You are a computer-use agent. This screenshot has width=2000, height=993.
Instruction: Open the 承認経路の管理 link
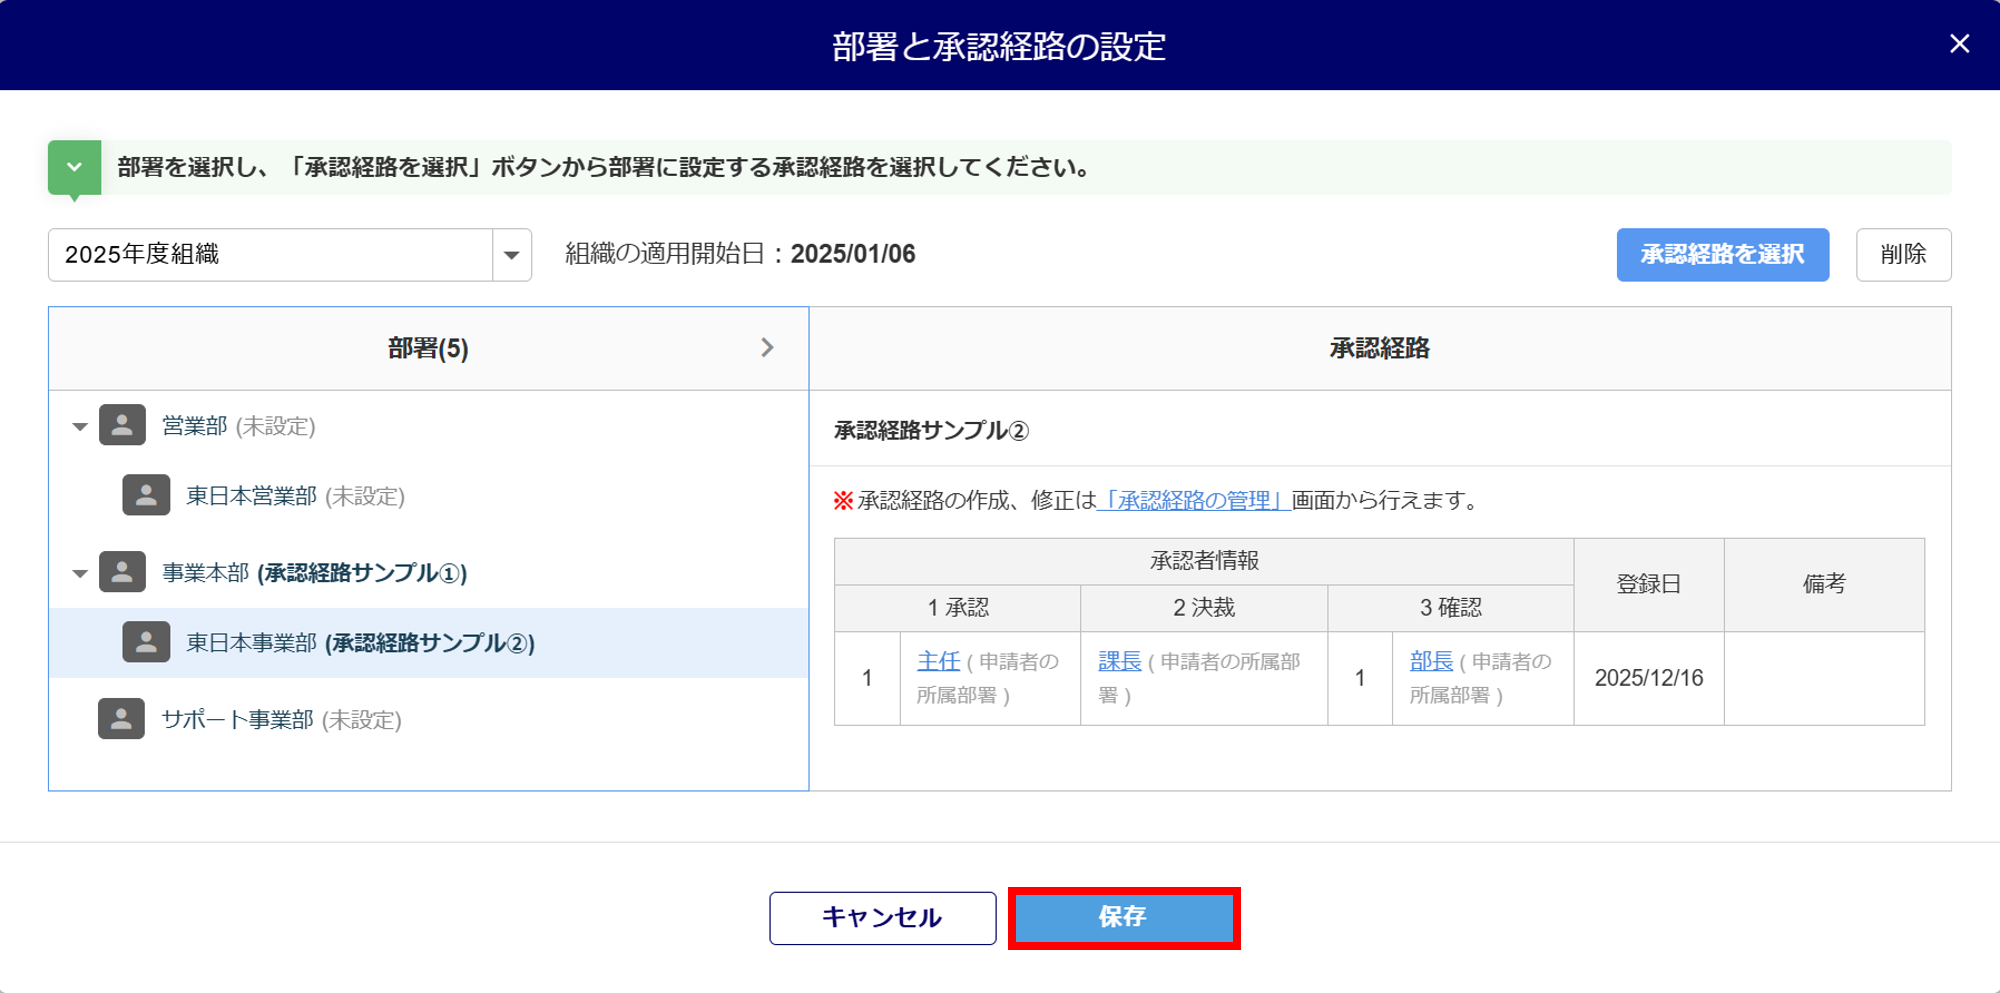[x=1192, y=500]
